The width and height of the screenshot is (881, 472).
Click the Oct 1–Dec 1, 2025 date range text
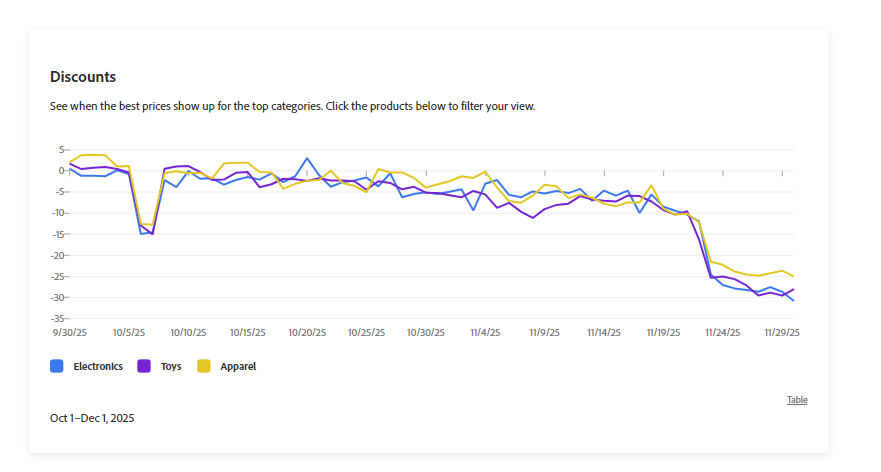pos(92,418)
